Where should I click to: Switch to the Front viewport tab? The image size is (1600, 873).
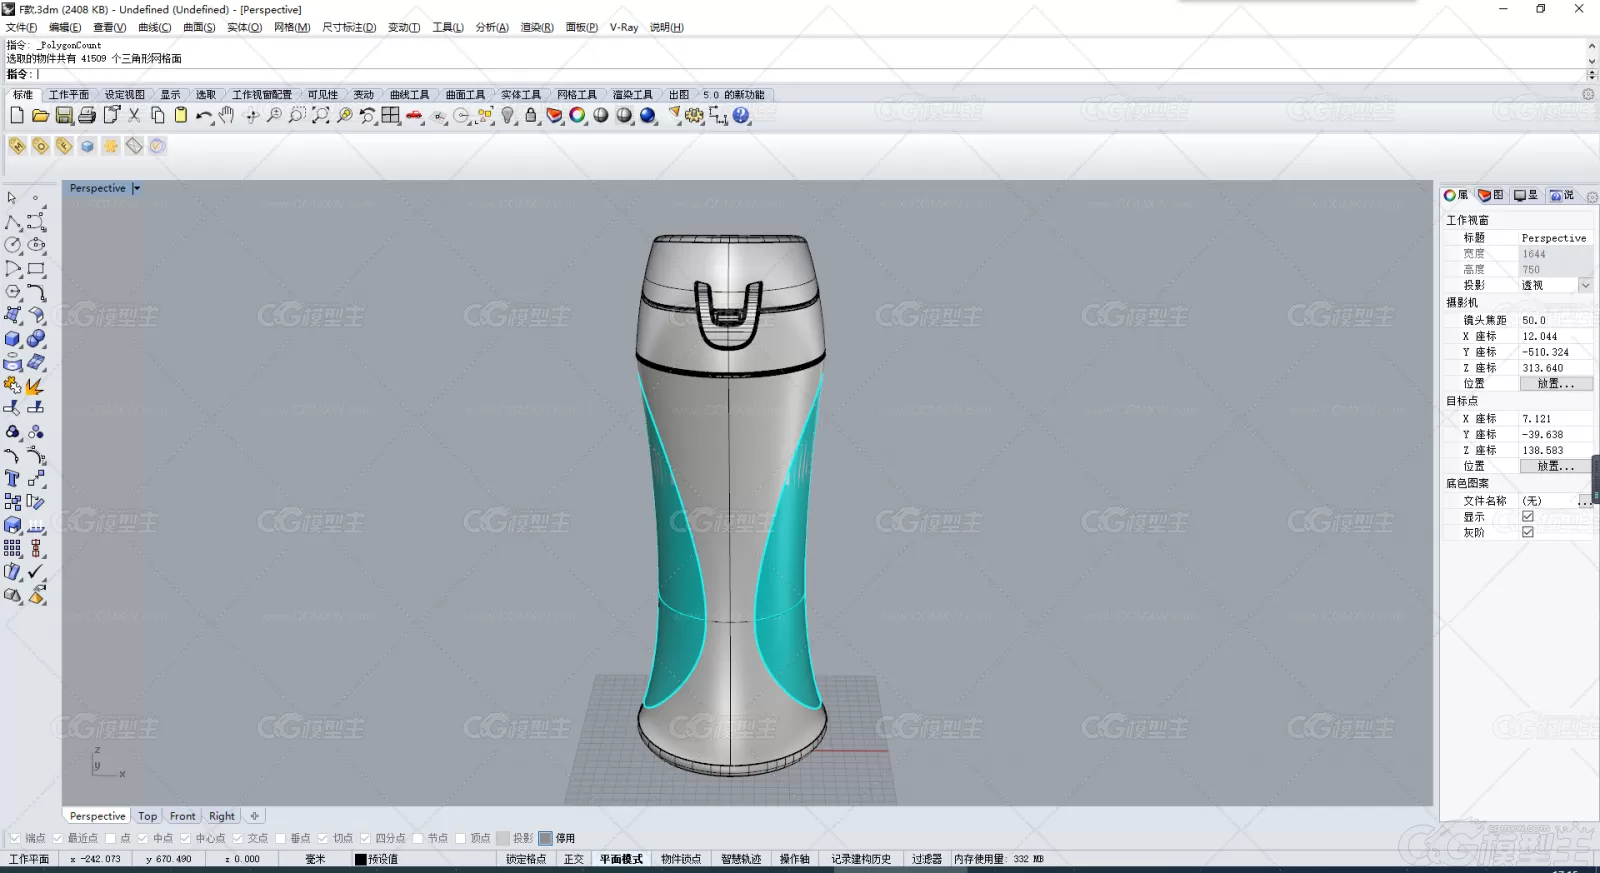183,816
